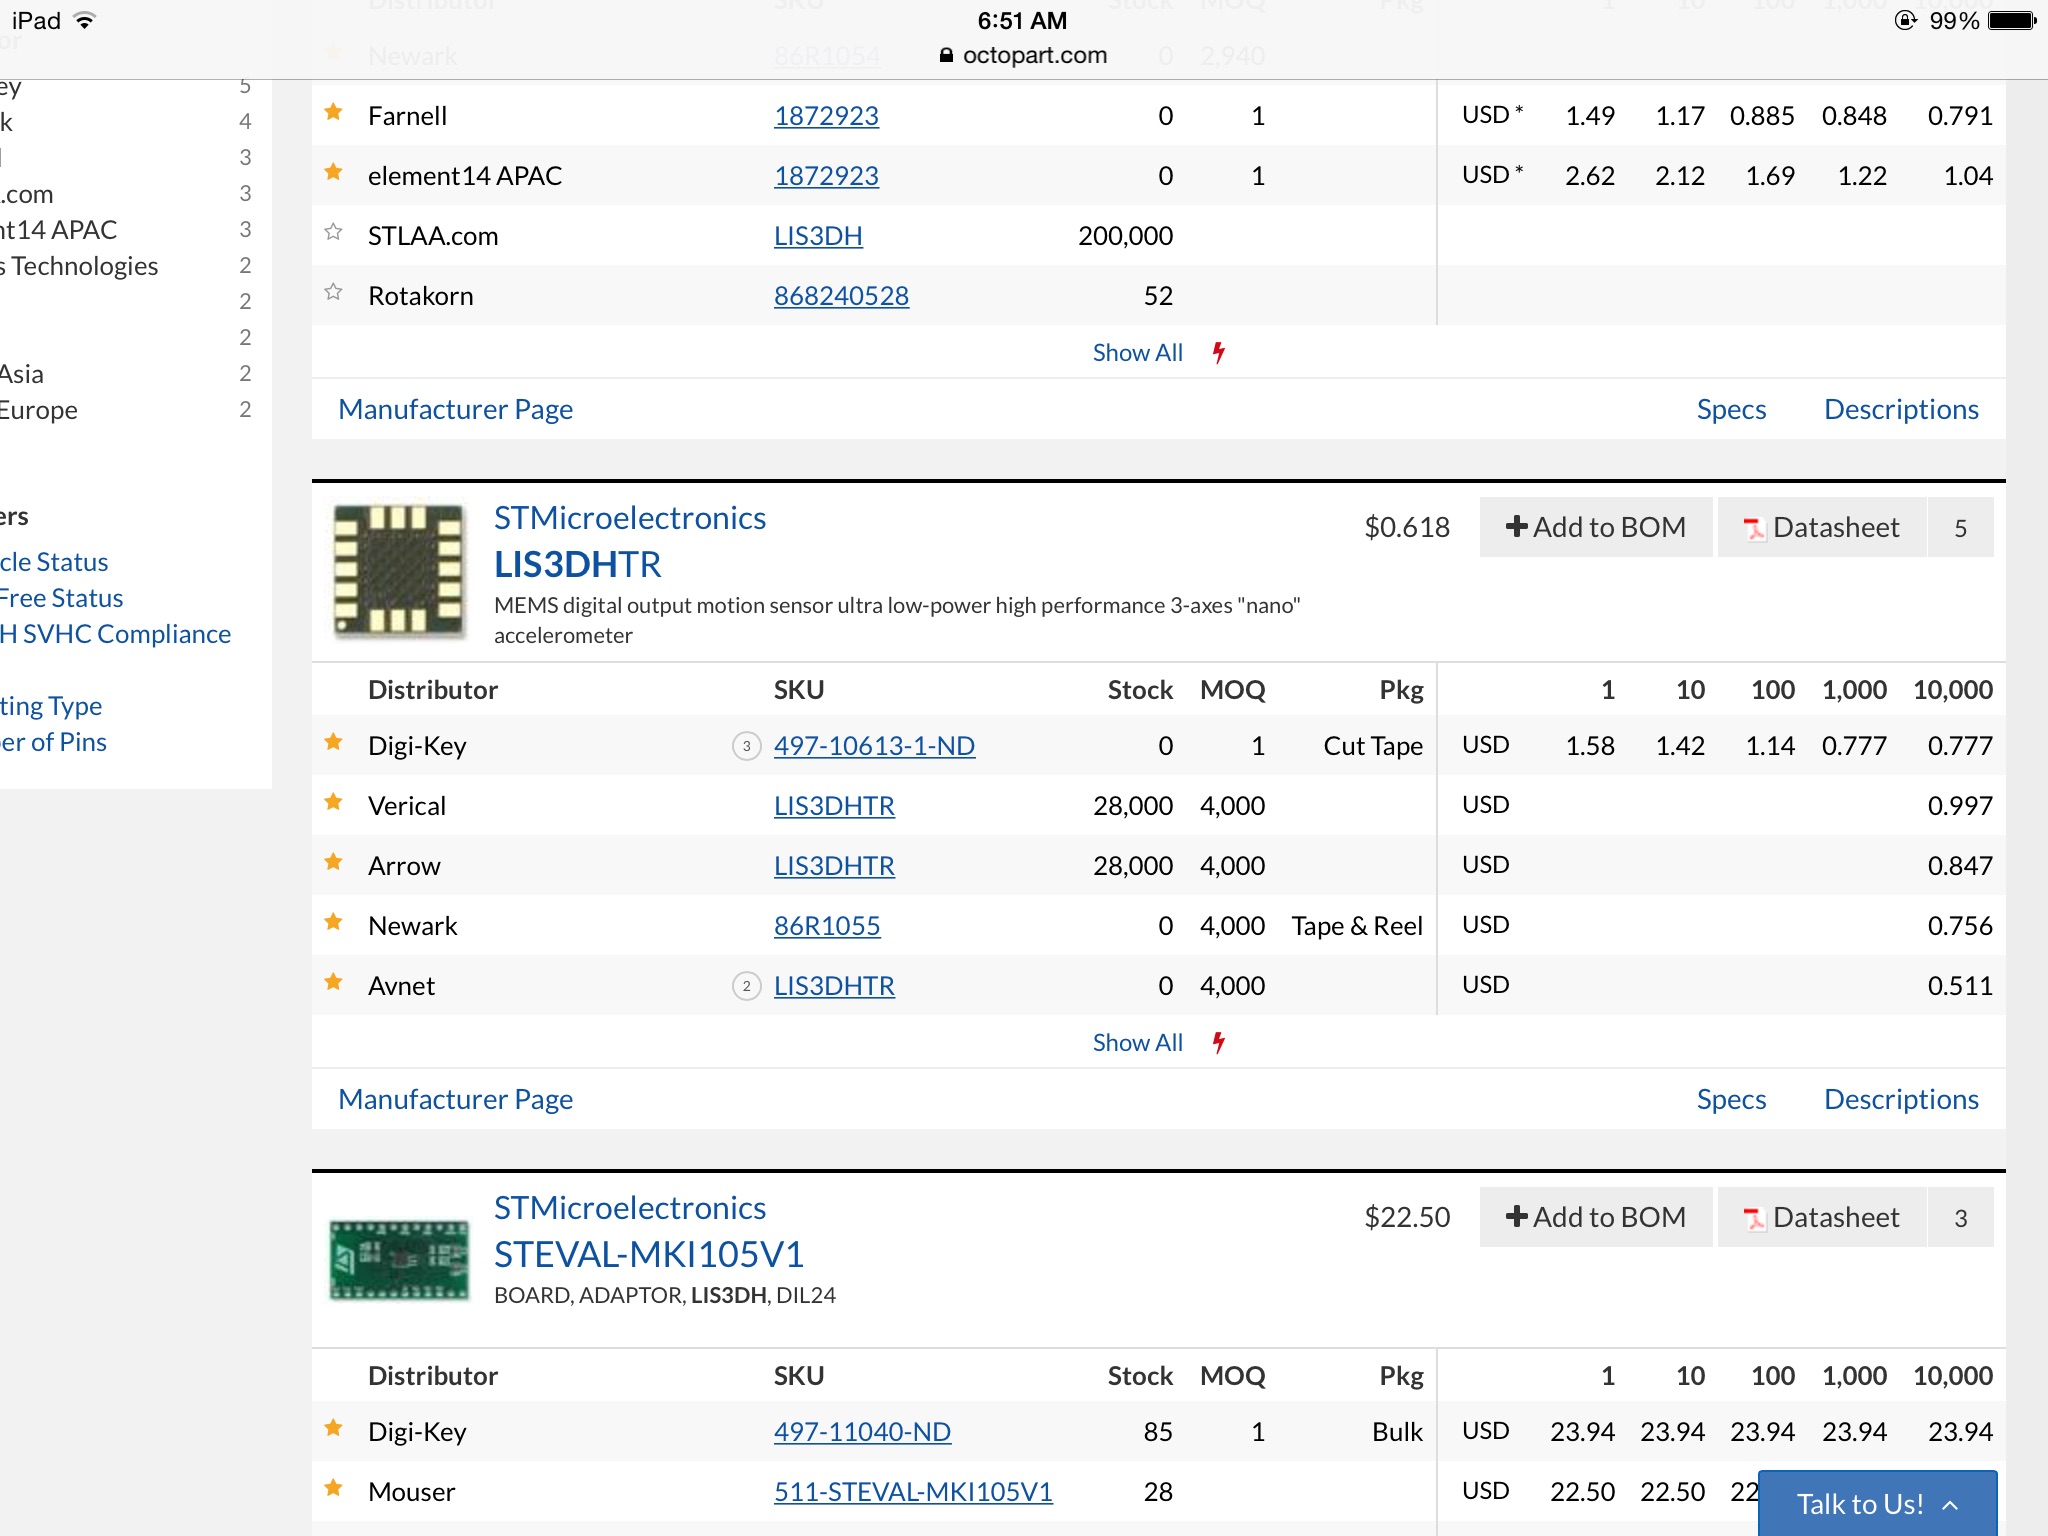
Task: Click Add to BOM for LIS3DHTR
Action: pyautogui.click(x=1595, y=527)
